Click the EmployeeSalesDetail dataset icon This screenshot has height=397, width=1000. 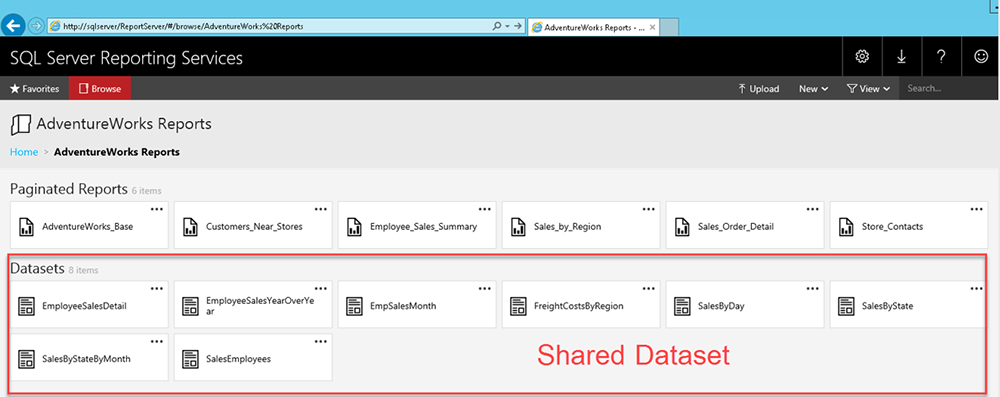(26, 306)
